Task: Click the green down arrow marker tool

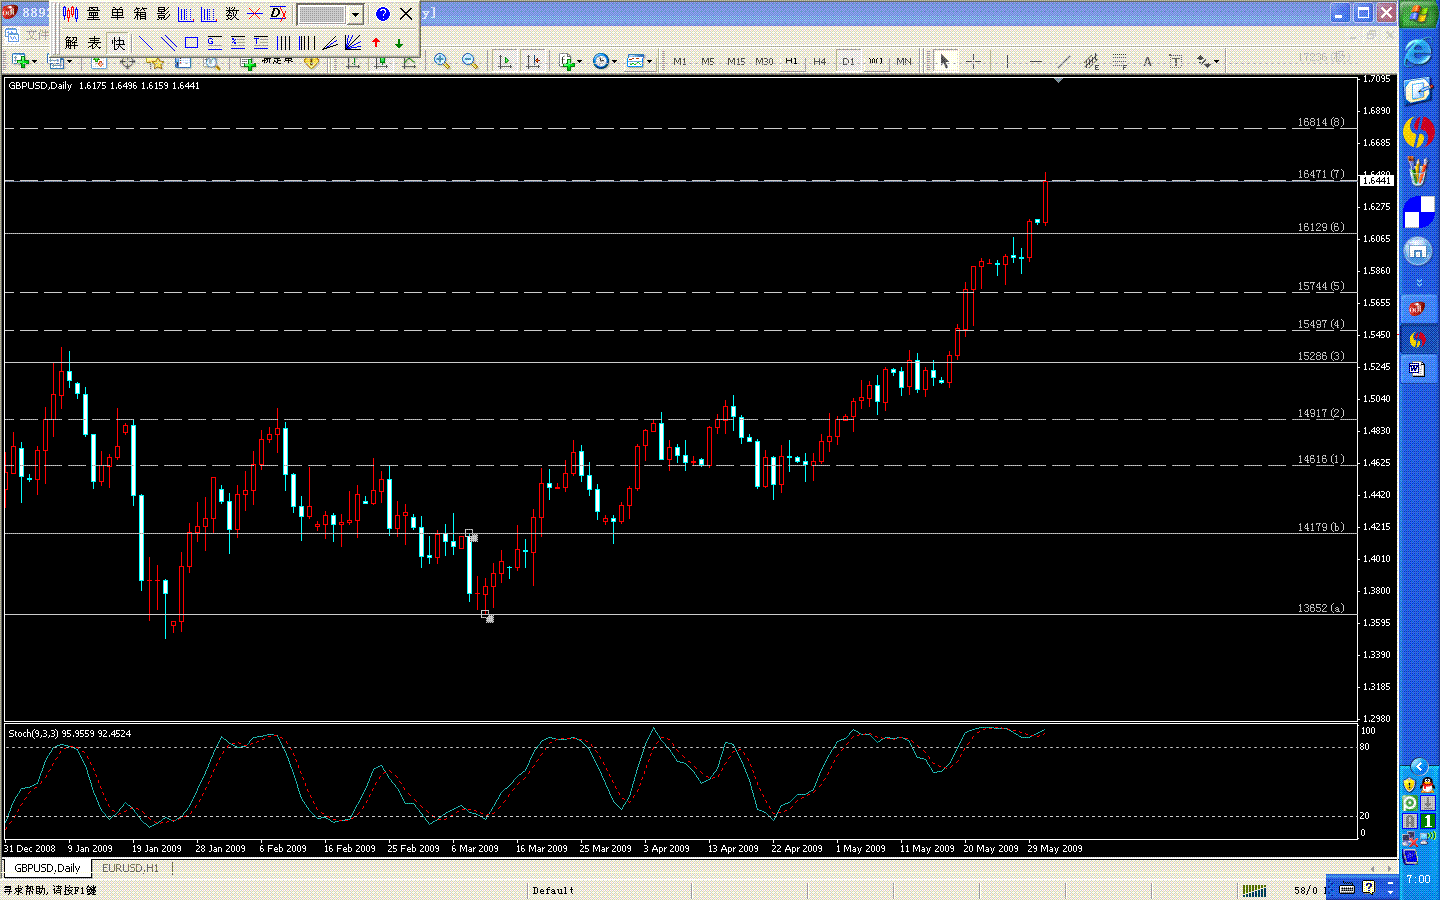Action: [x=399, y=43]
